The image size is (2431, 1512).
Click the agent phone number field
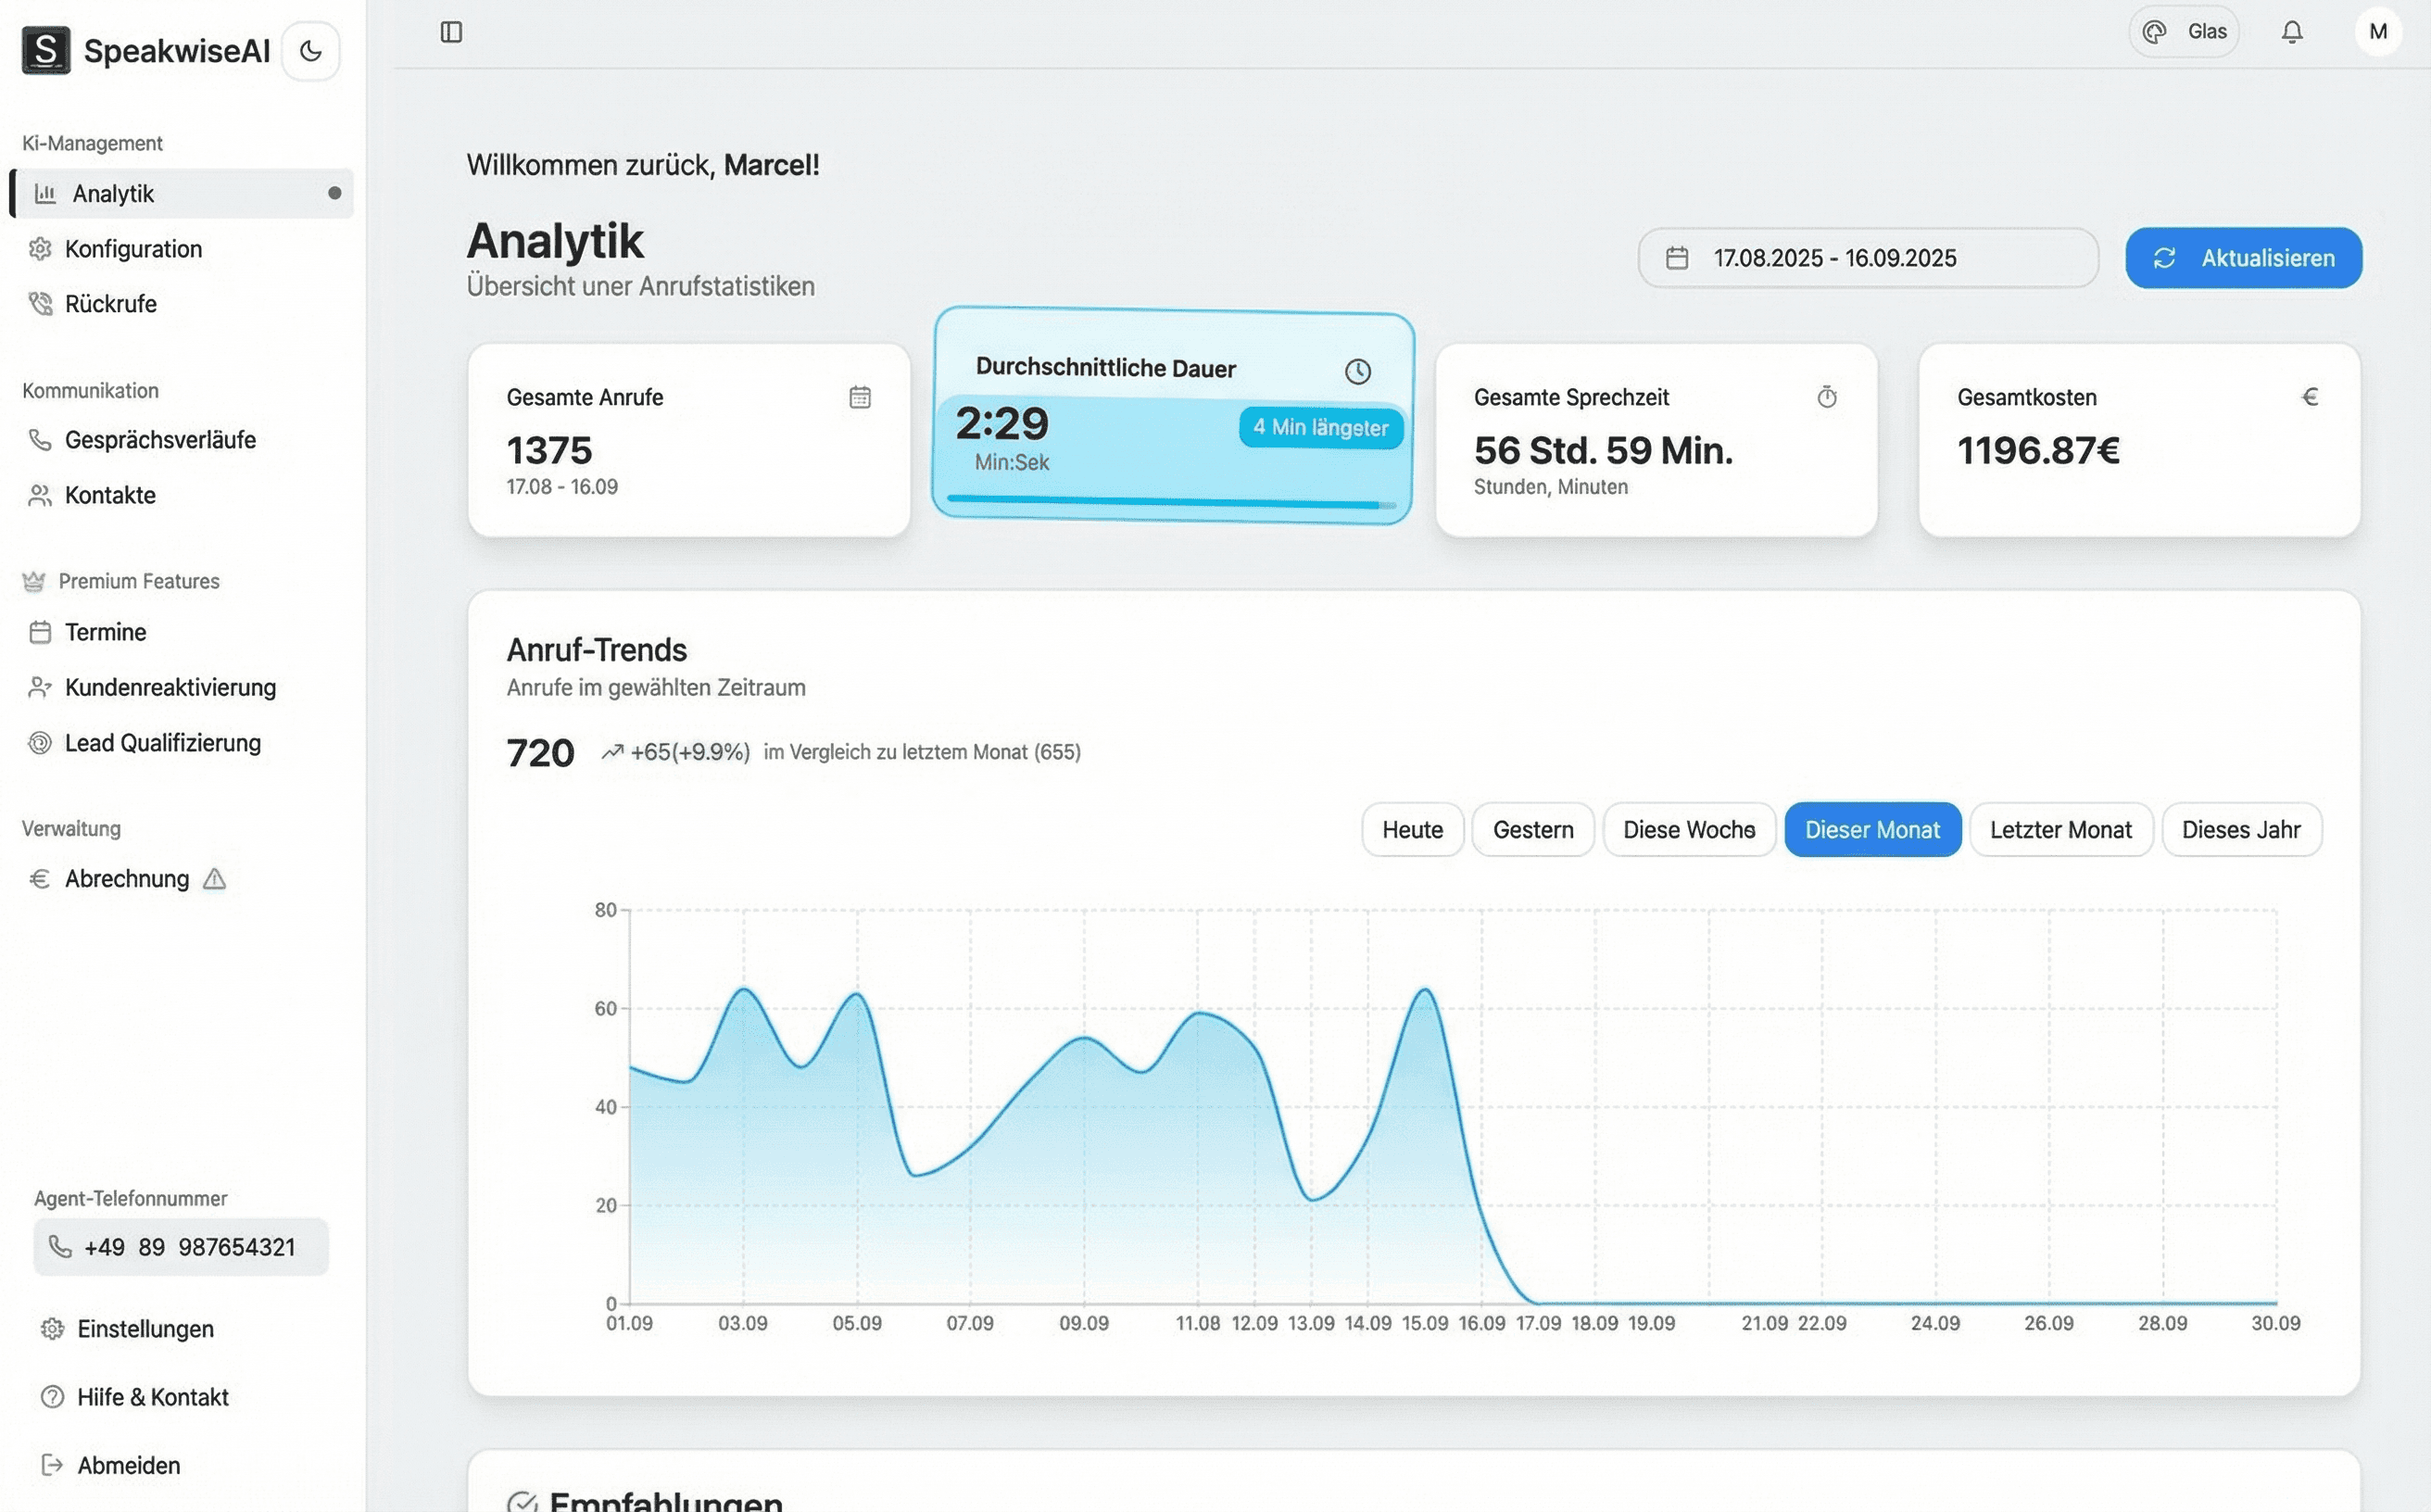coord(181,1247)
